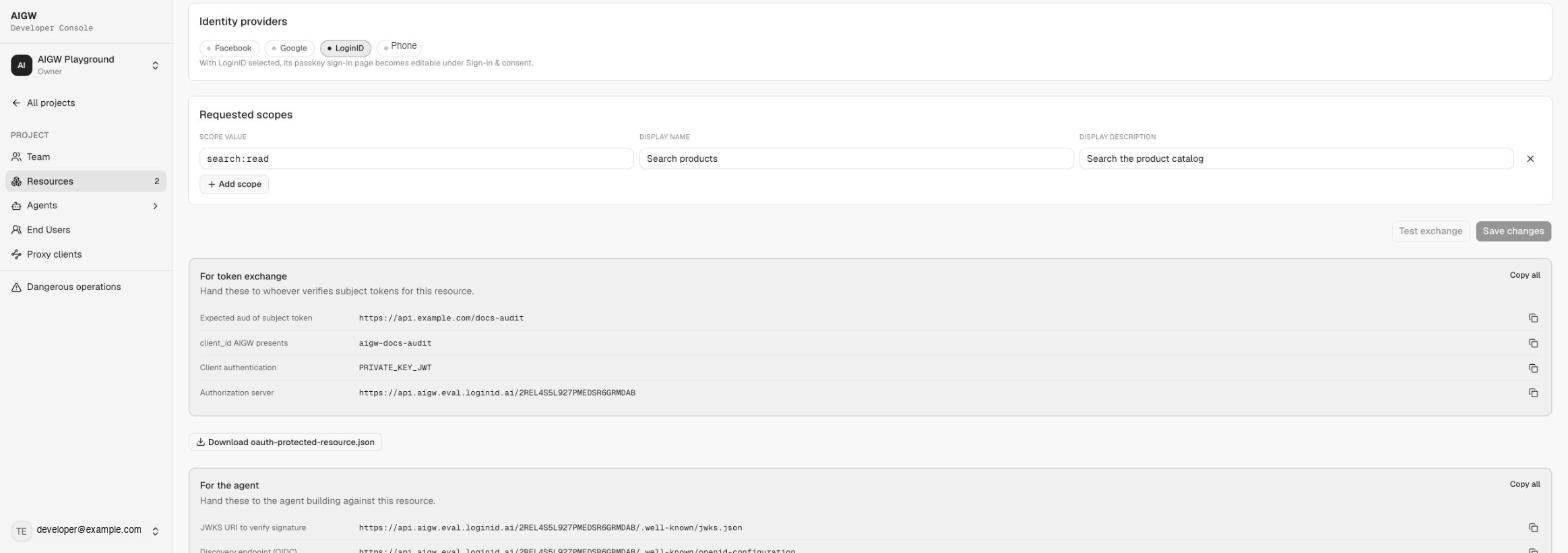The width and height of the screenshot is (1568, 553).
Task: Click the End Users person icon
Action: (x=16, y=230)
